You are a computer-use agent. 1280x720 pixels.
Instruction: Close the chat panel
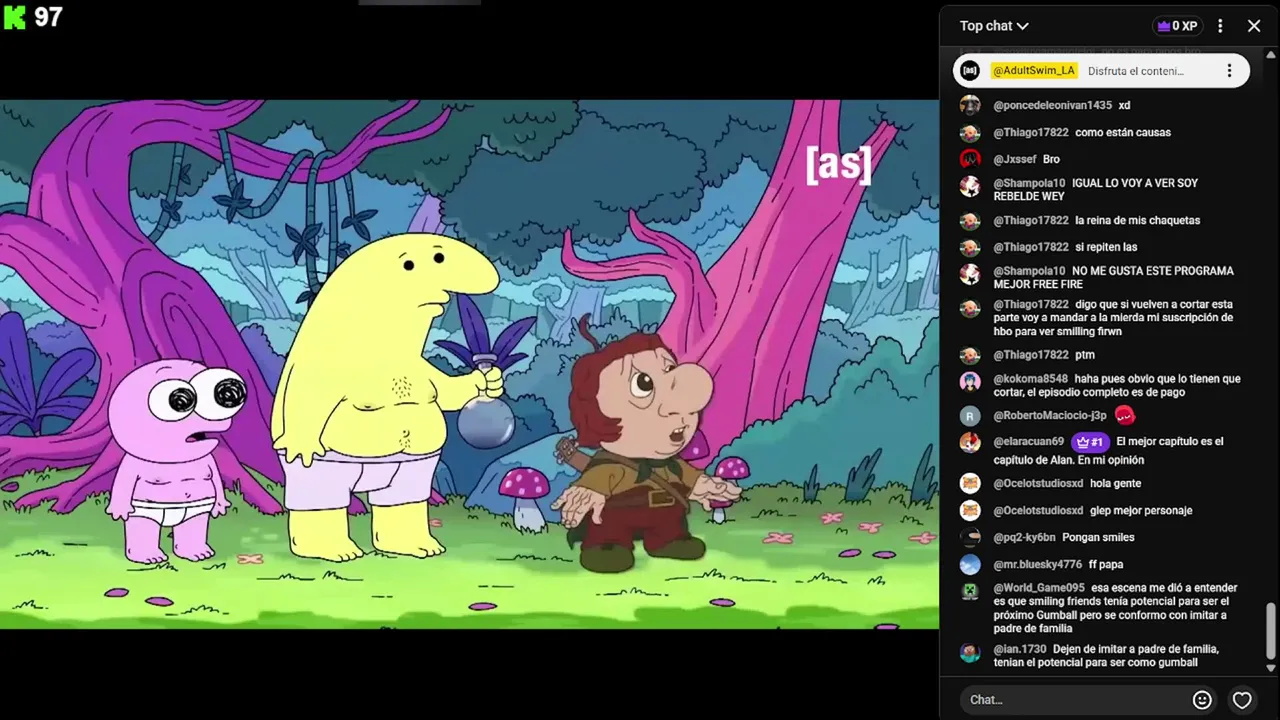point(1254,26)
